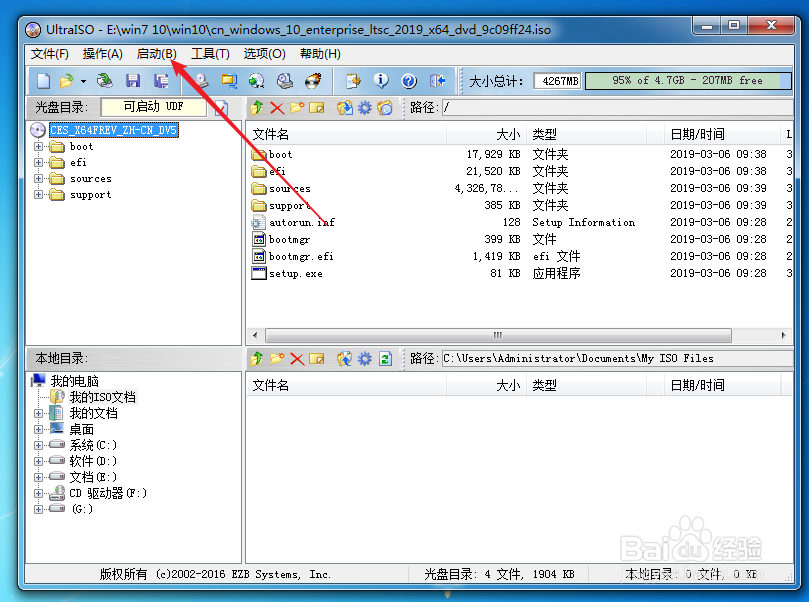Expand the sources folder tree node
Image resolution: width=809 pixels, height=602 pixels.
pyautogui.click(x=39, y=178)
